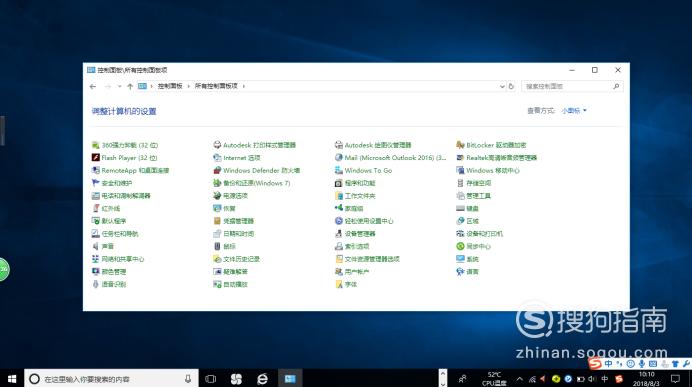This screenshot has height=387, width=692.
Task: Open Windows Defender 防火墙 item
Action: [x=257, y=170]
